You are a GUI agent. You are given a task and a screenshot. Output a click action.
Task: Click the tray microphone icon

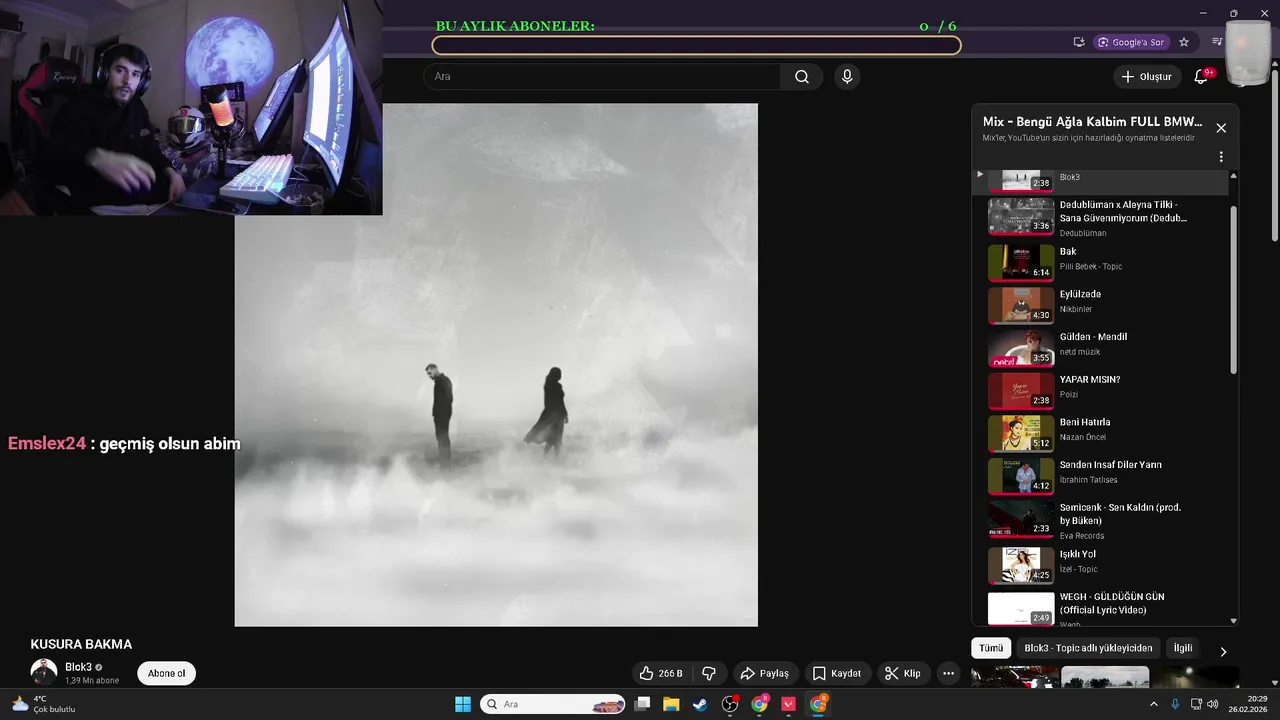tap(1175, 704)
